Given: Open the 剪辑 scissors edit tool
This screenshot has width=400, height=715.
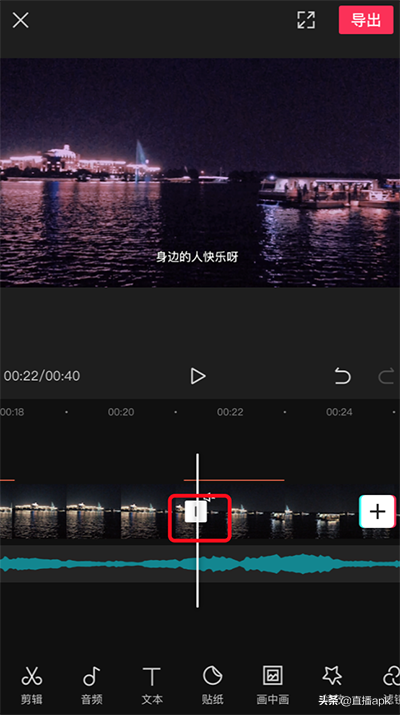Looking at the screenshot, I should pos(31,684).
